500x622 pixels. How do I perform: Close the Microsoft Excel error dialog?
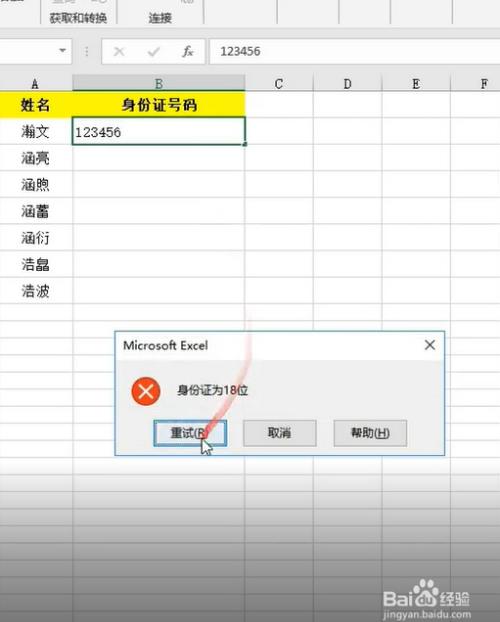[x=430, y=345]
